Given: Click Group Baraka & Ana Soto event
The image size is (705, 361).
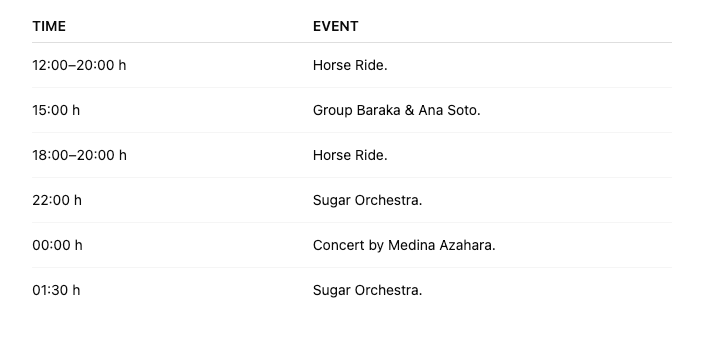Looking at the screenshot, I should 397,110.
